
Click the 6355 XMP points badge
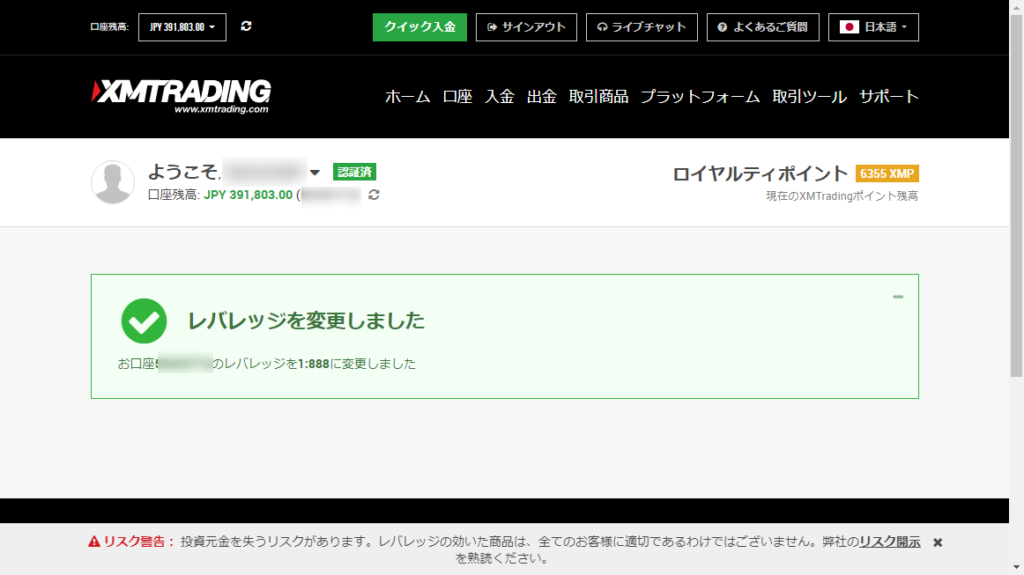[x=887, y=174]
